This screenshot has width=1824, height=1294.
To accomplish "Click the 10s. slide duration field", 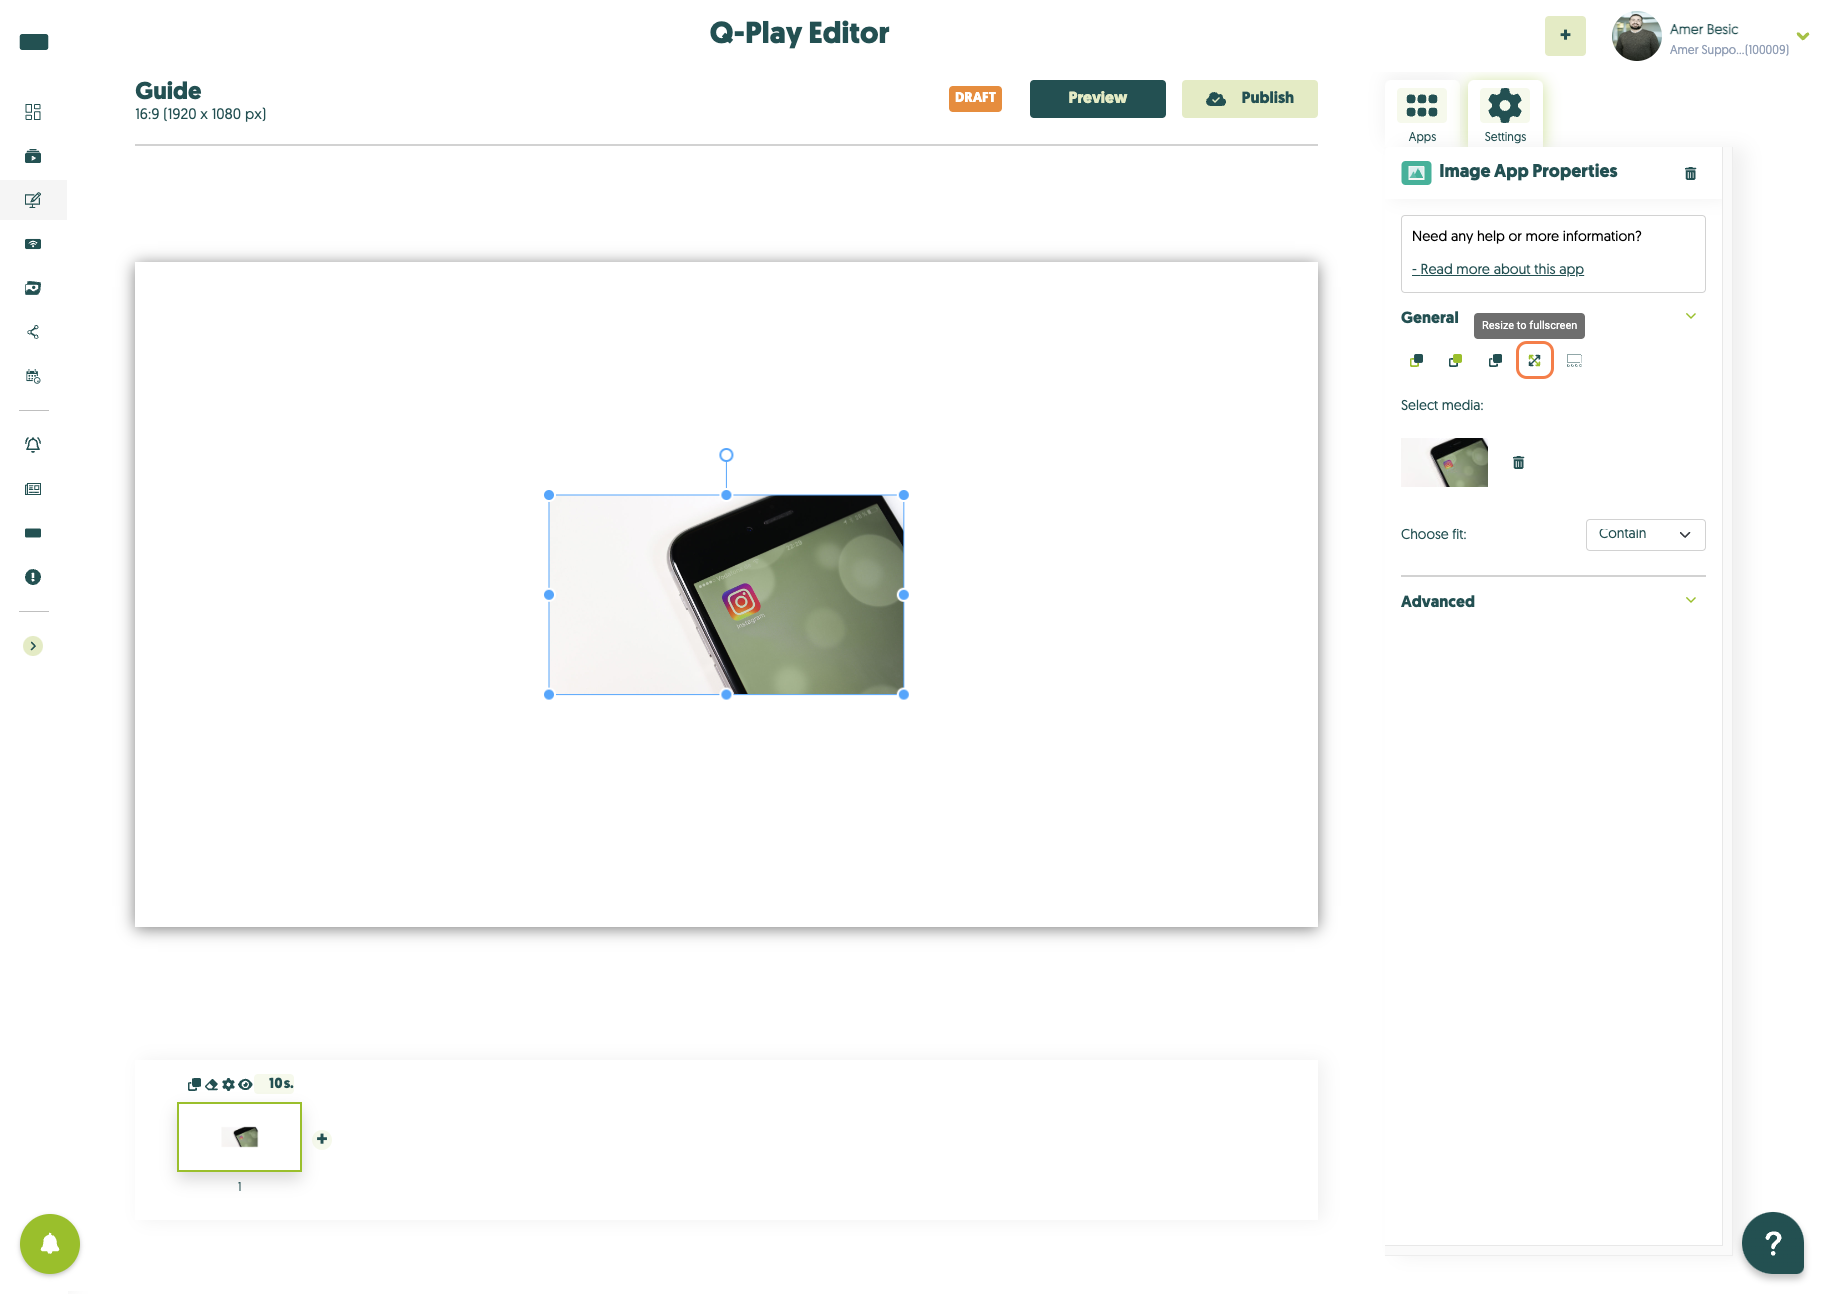I will (280, 1084).
